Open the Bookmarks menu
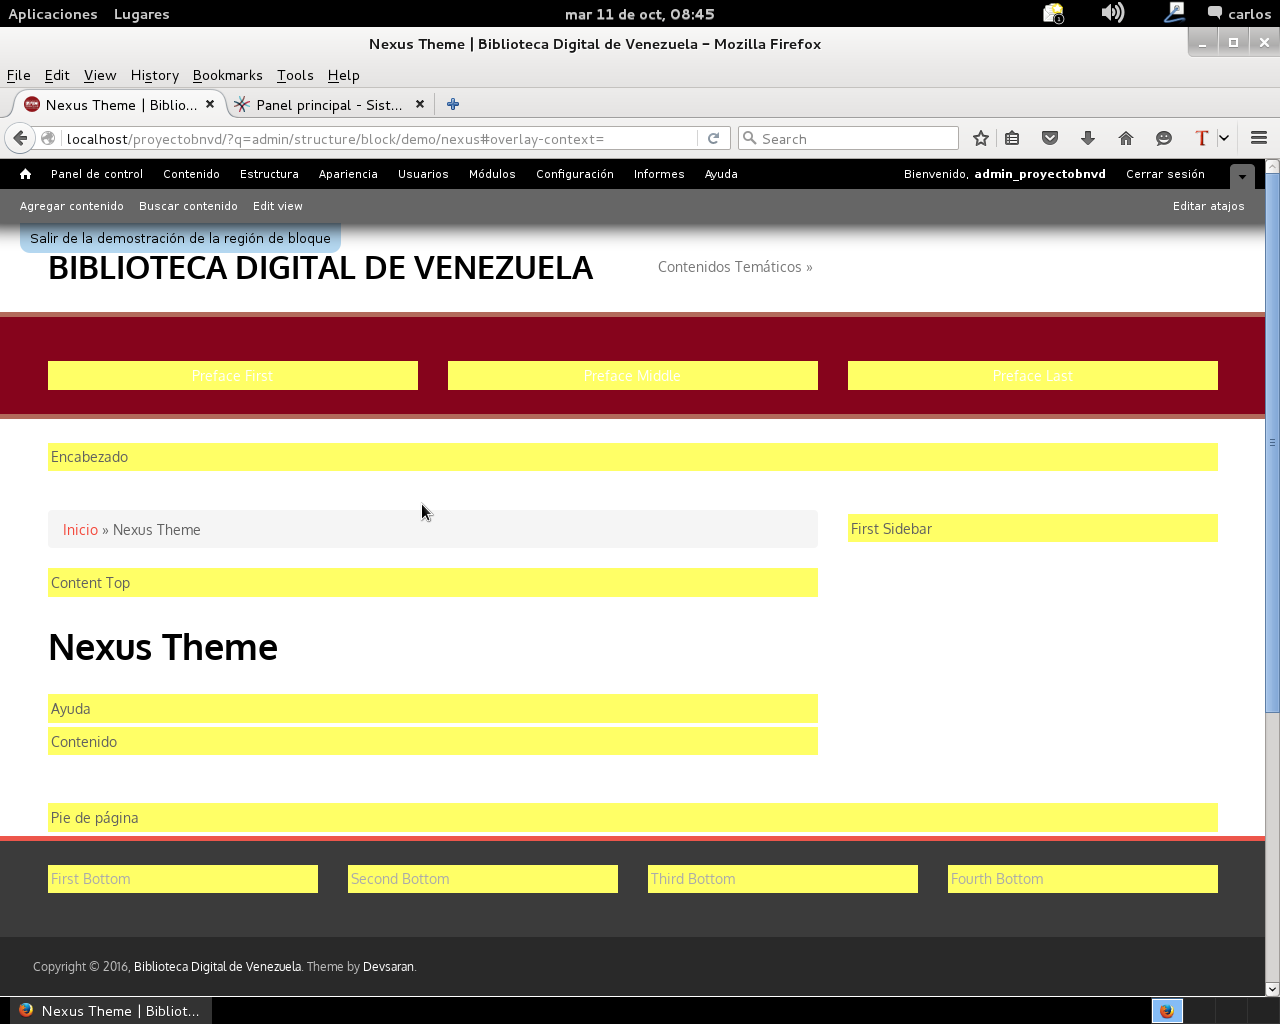 228,75
